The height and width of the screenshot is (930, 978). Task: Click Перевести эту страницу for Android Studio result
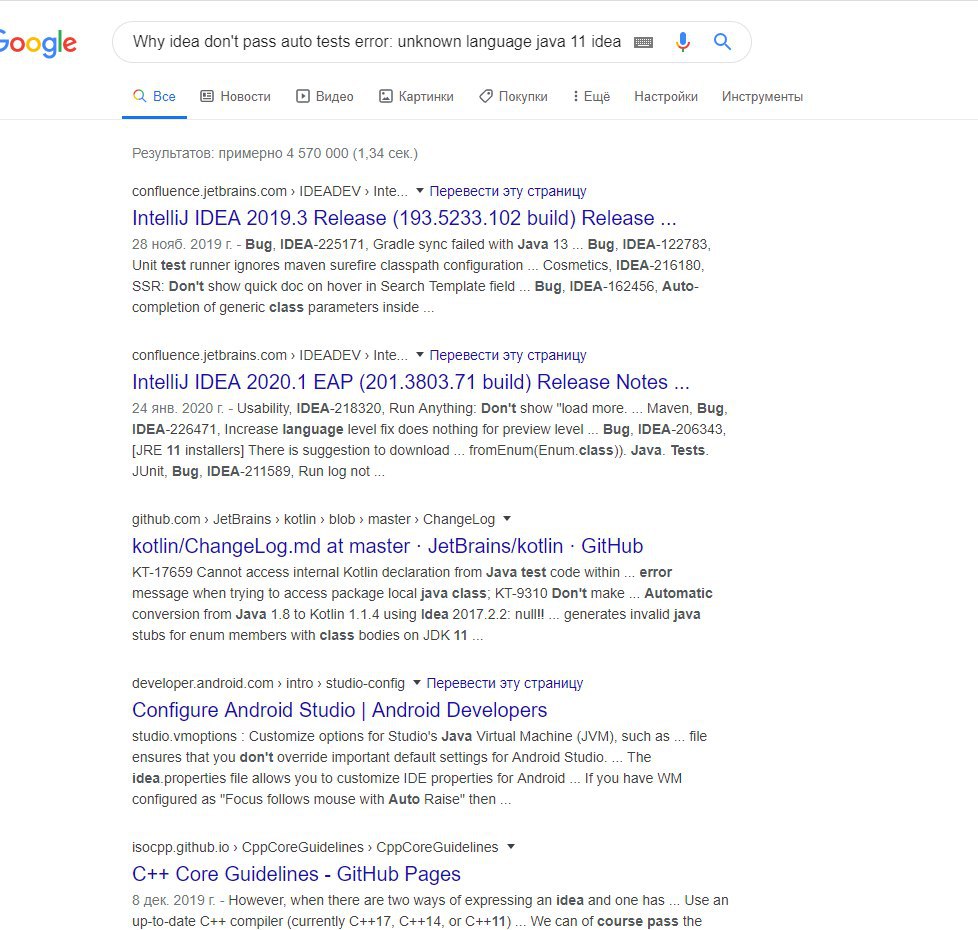click(505, 684)
